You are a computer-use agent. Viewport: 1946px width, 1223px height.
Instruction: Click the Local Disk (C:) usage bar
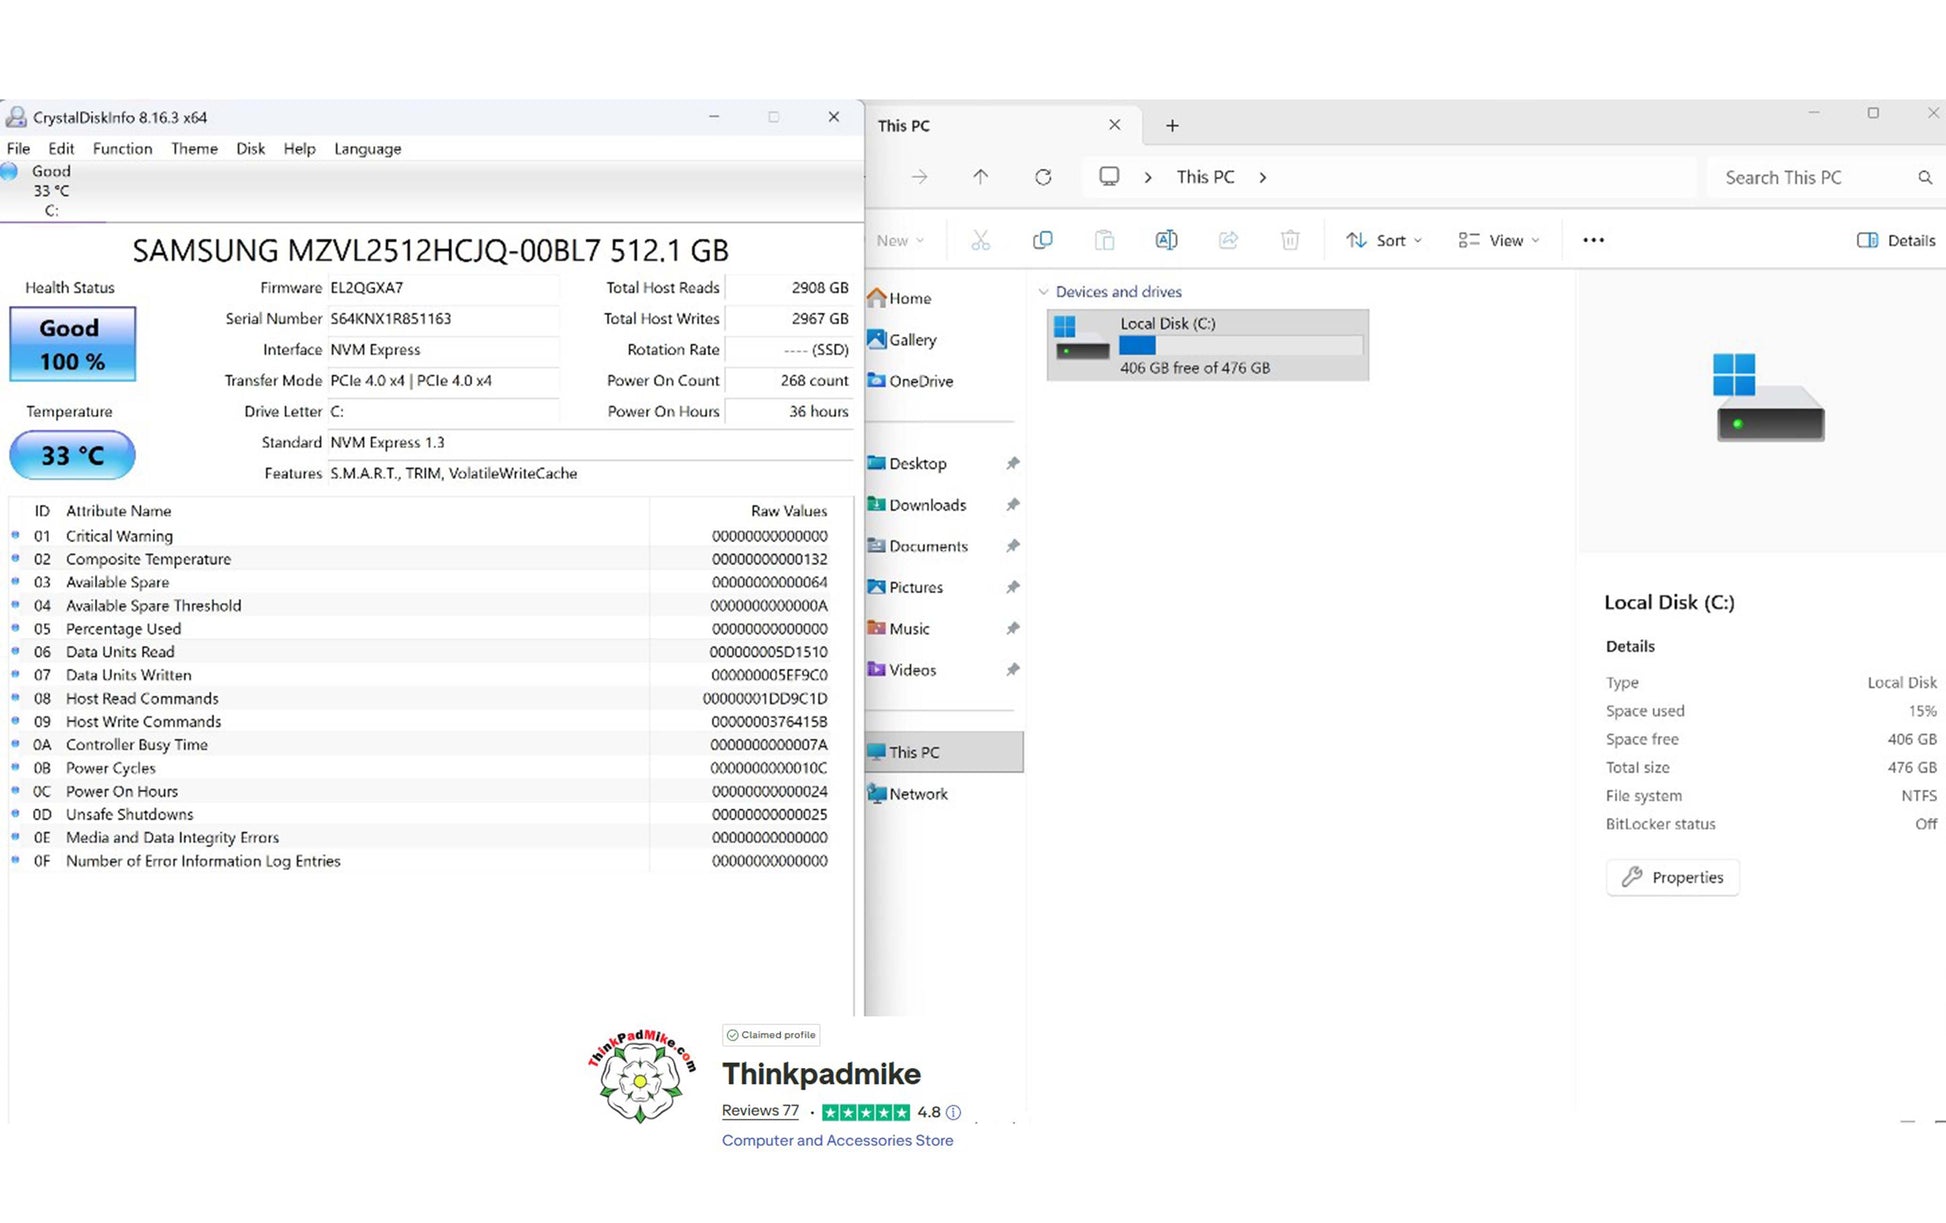point(1240,345)
